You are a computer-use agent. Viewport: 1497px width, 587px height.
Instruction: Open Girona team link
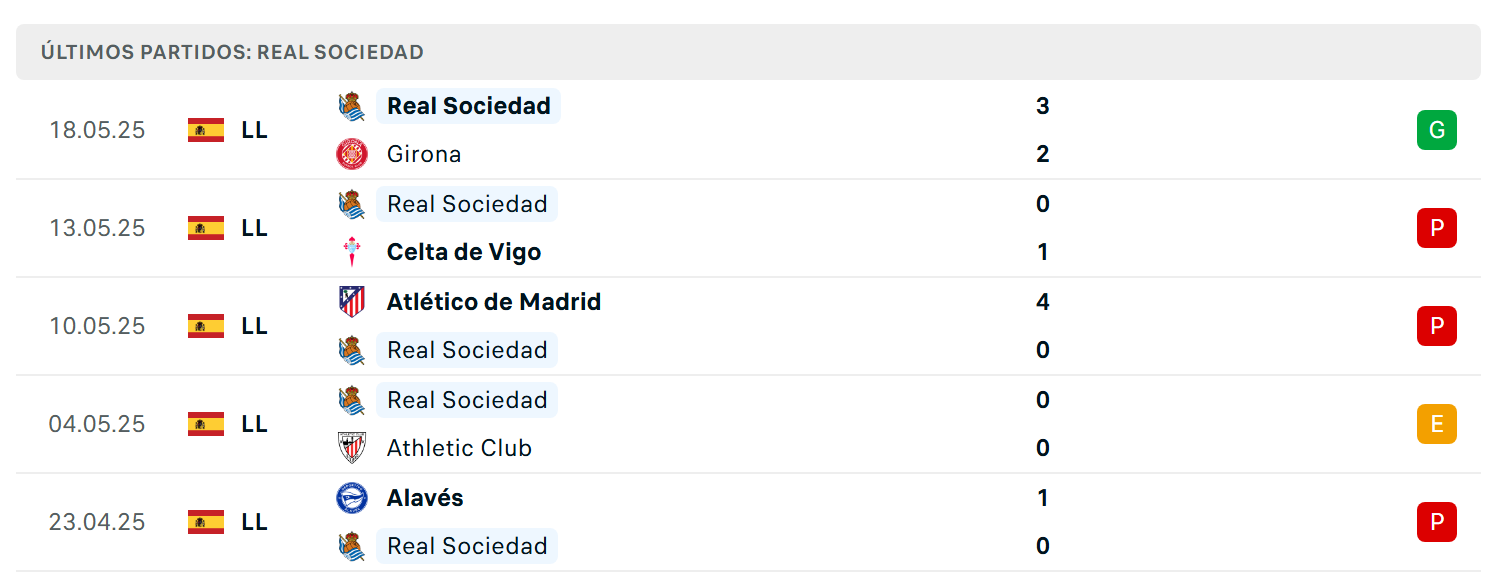pyautogui.click(x=424, y=154)
